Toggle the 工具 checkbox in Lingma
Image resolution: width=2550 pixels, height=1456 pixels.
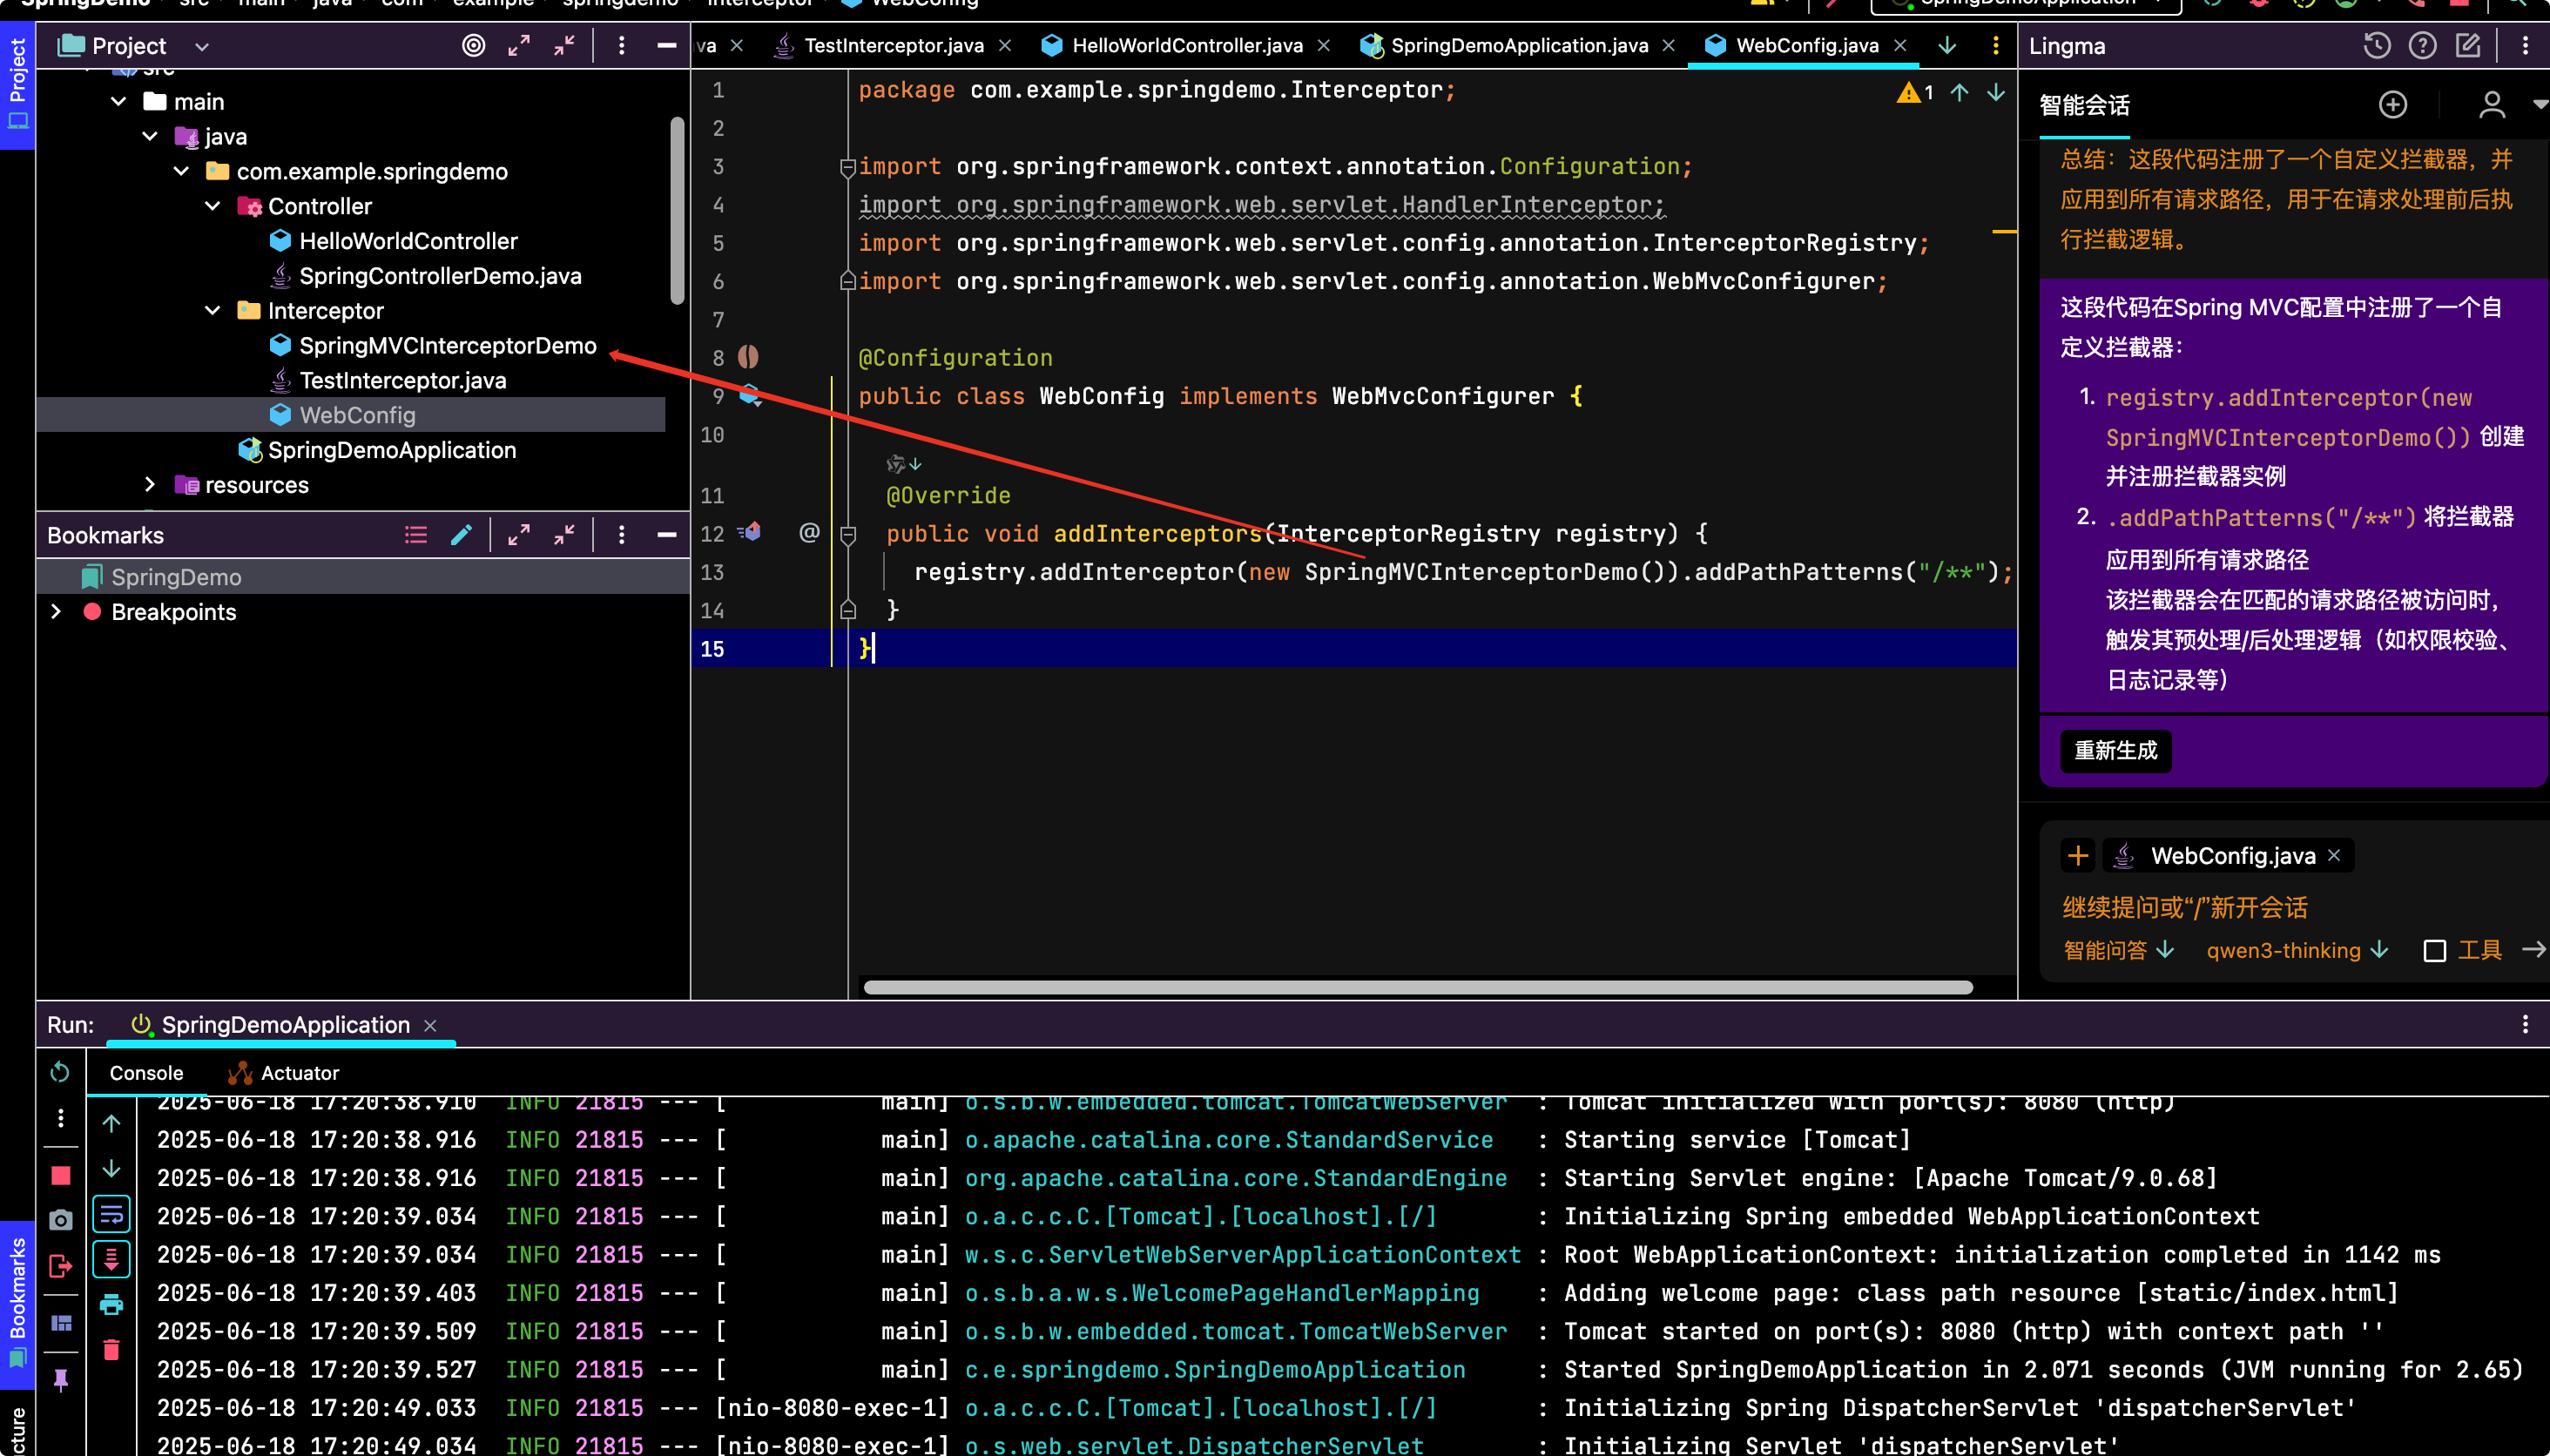click(2435, 951)
